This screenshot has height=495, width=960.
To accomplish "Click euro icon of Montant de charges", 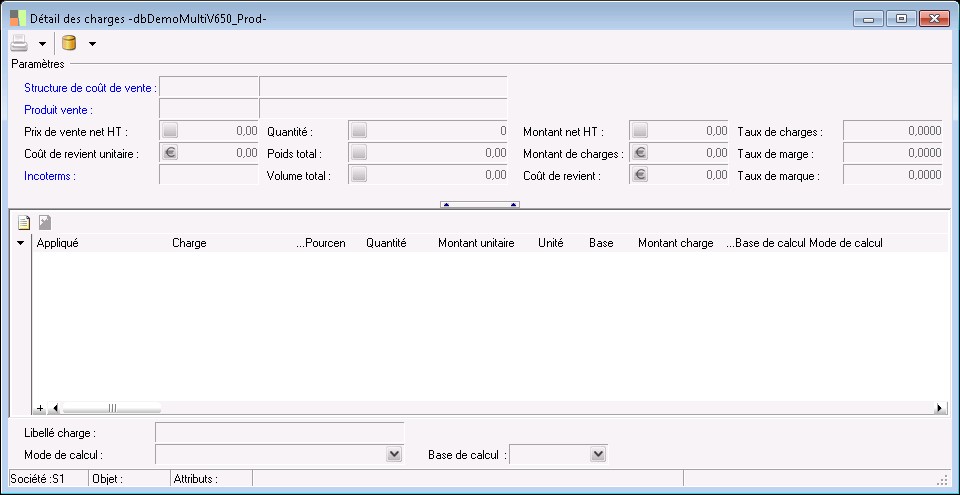I will [640, 153].
